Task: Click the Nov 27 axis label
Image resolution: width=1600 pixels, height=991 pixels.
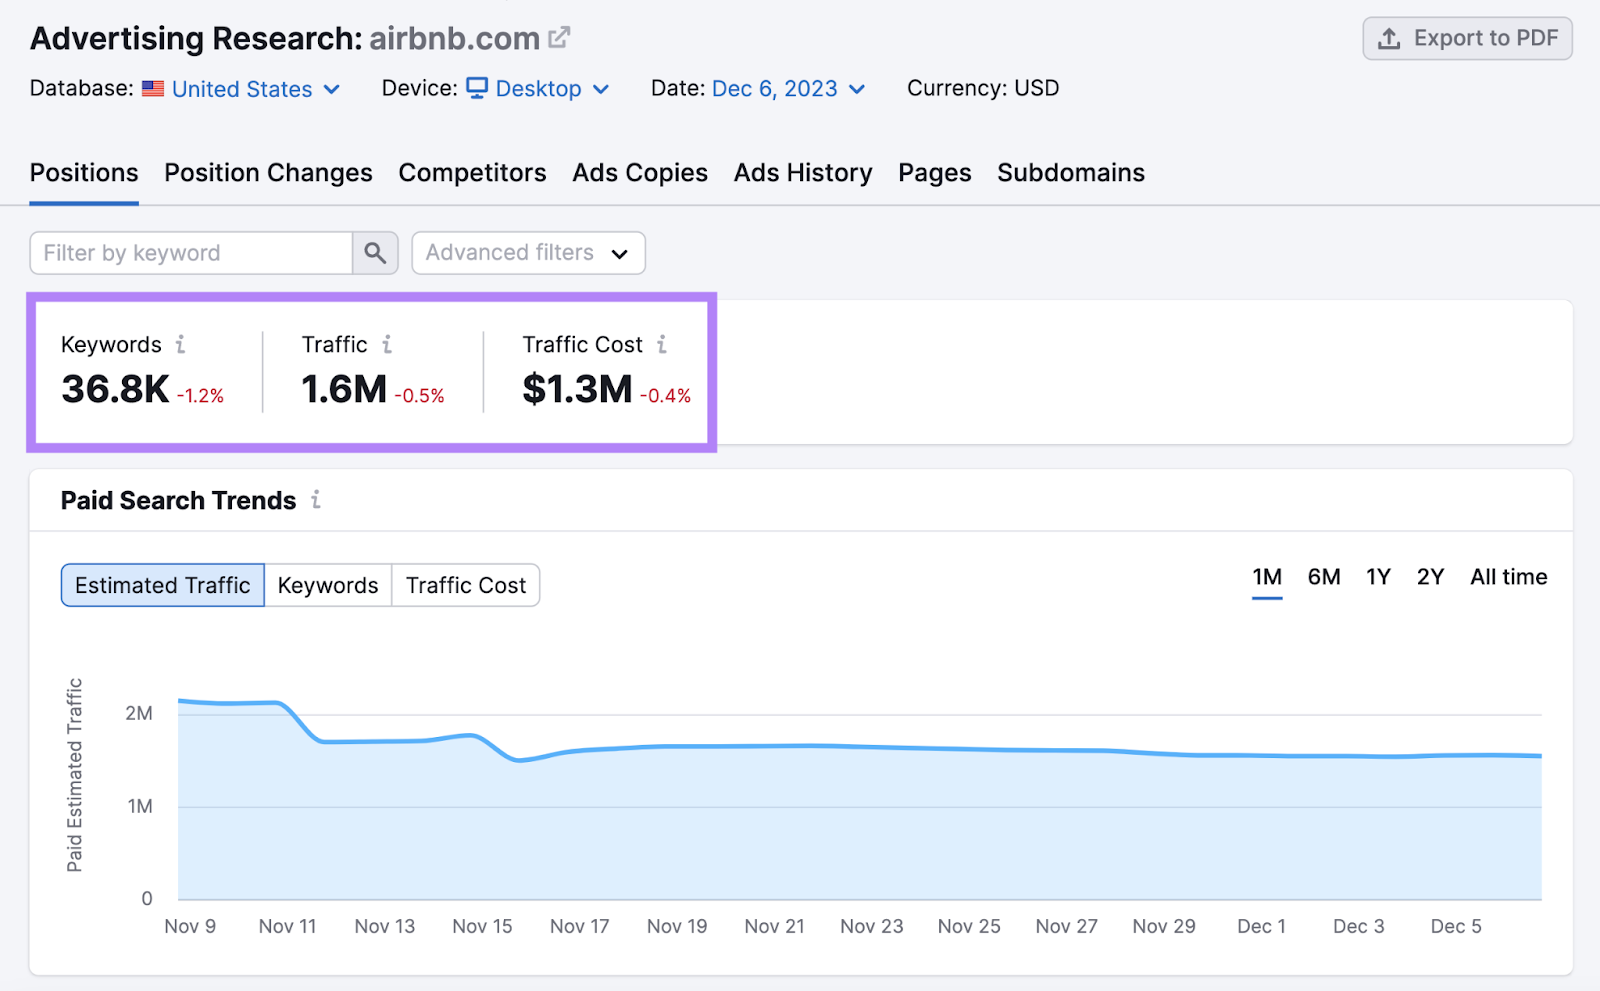Action: click(x=1066, y=926)
